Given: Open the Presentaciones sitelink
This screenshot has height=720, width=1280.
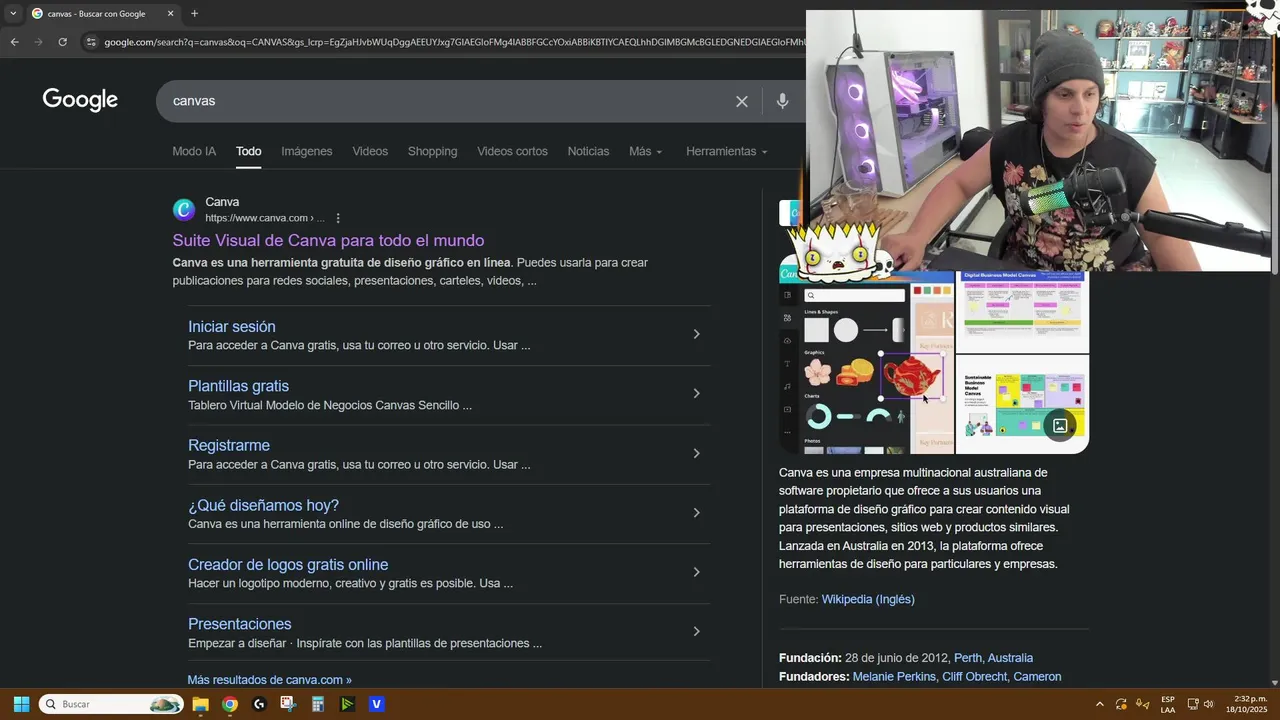Looking at the screenshot, I should (x=240, y=624).
